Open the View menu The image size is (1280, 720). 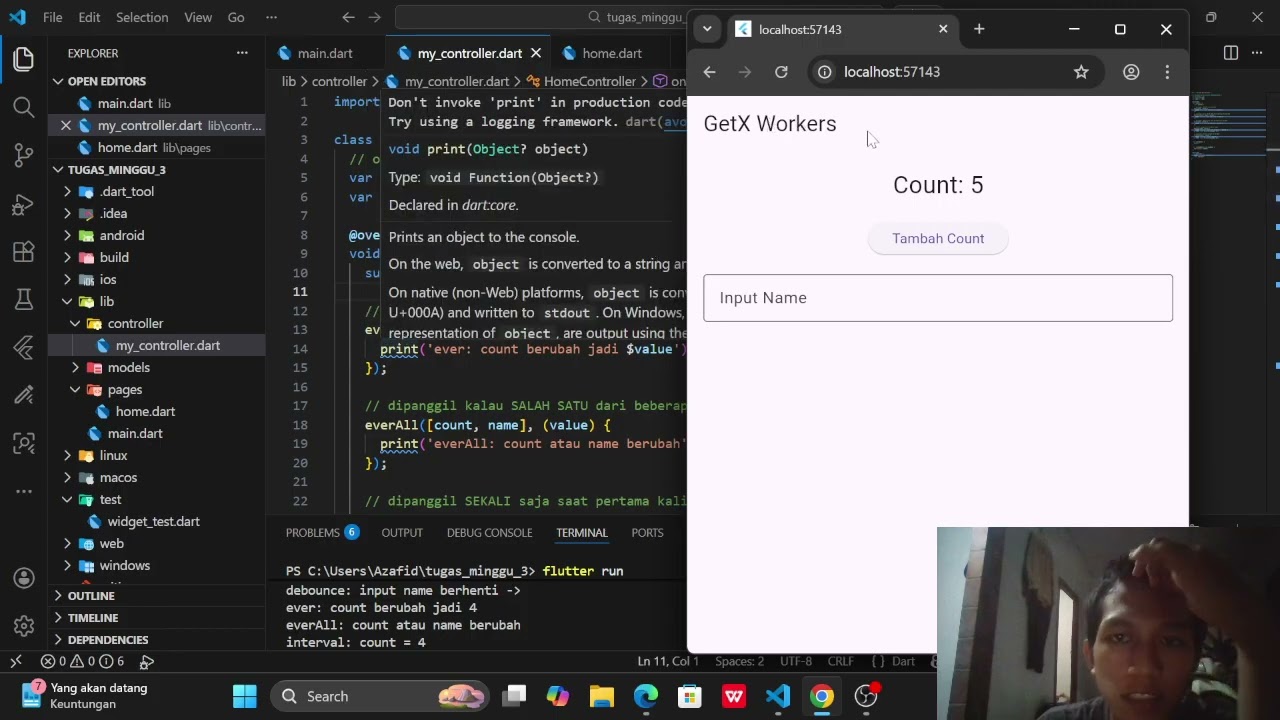click(x=198, y=17)
